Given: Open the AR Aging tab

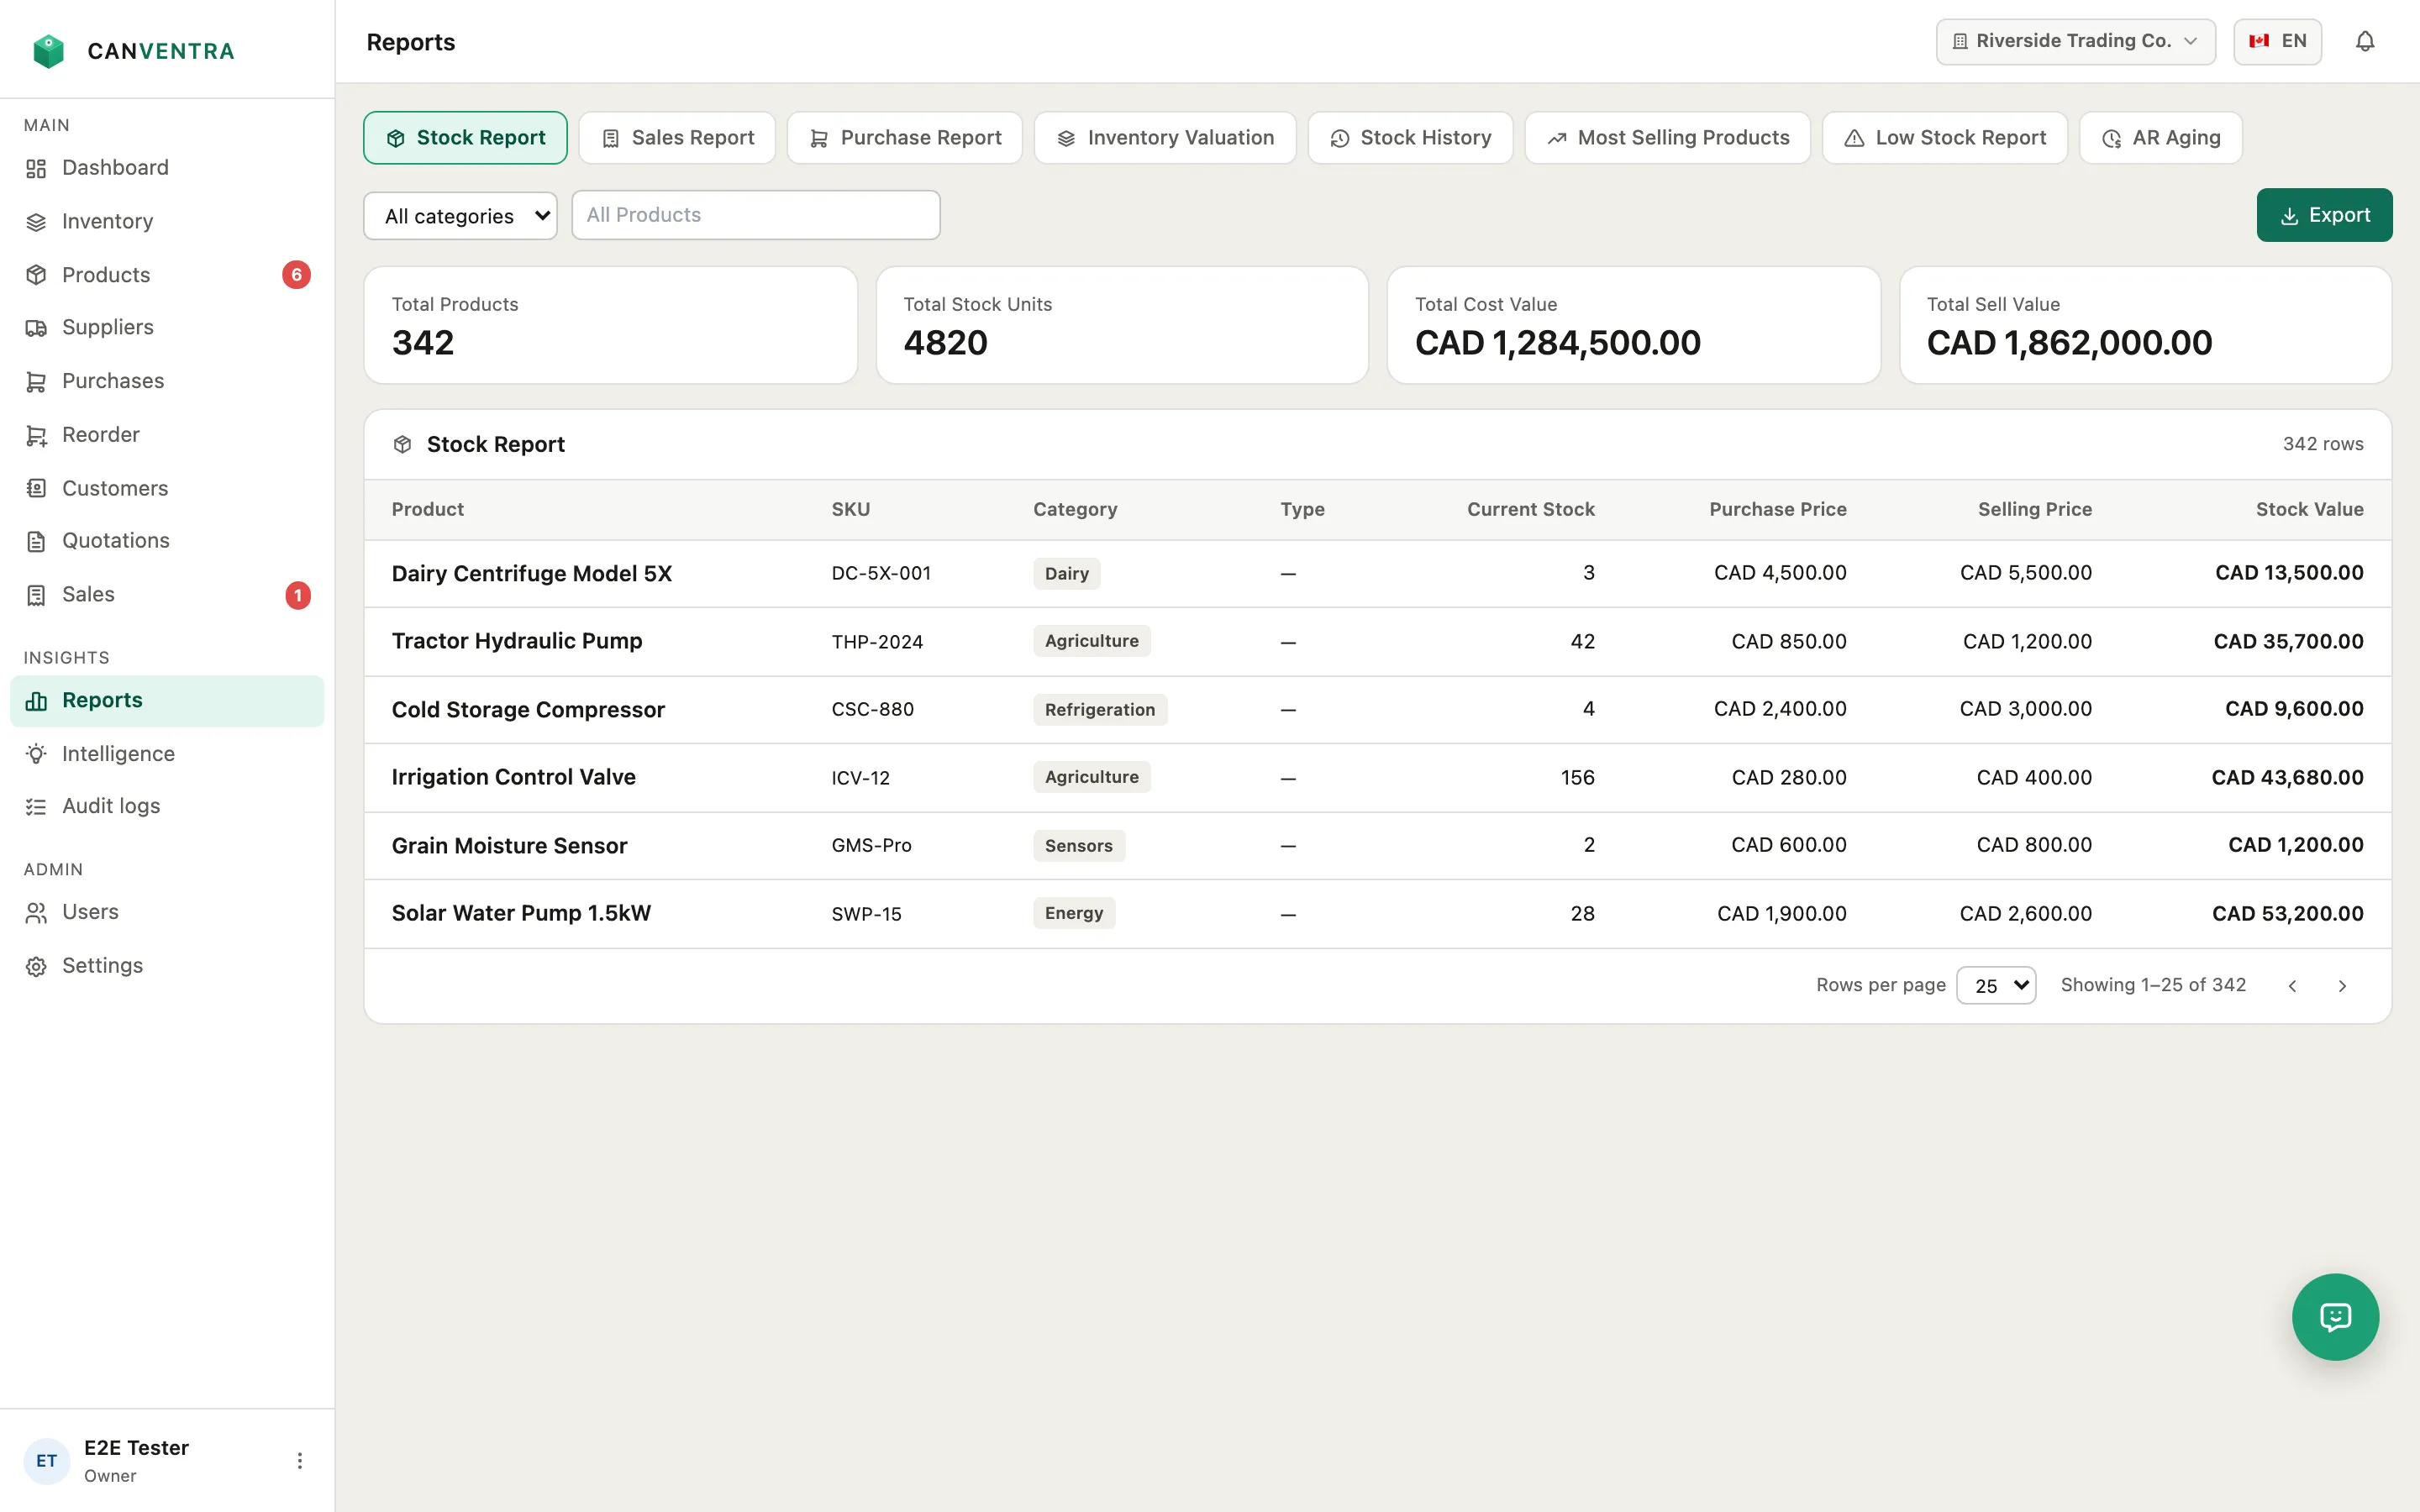Looking at the screenshot, I should 2160,138.
